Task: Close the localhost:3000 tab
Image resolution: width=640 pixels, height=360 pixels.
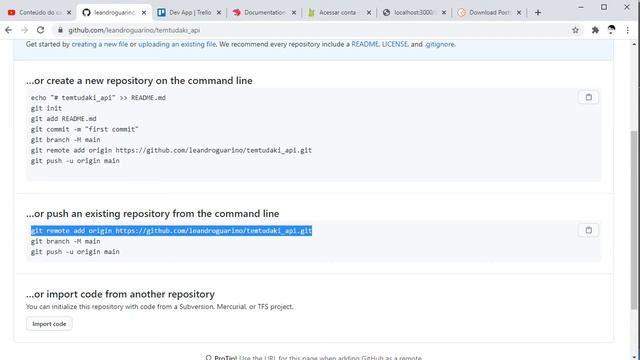Action: click(x=444, y=13)
